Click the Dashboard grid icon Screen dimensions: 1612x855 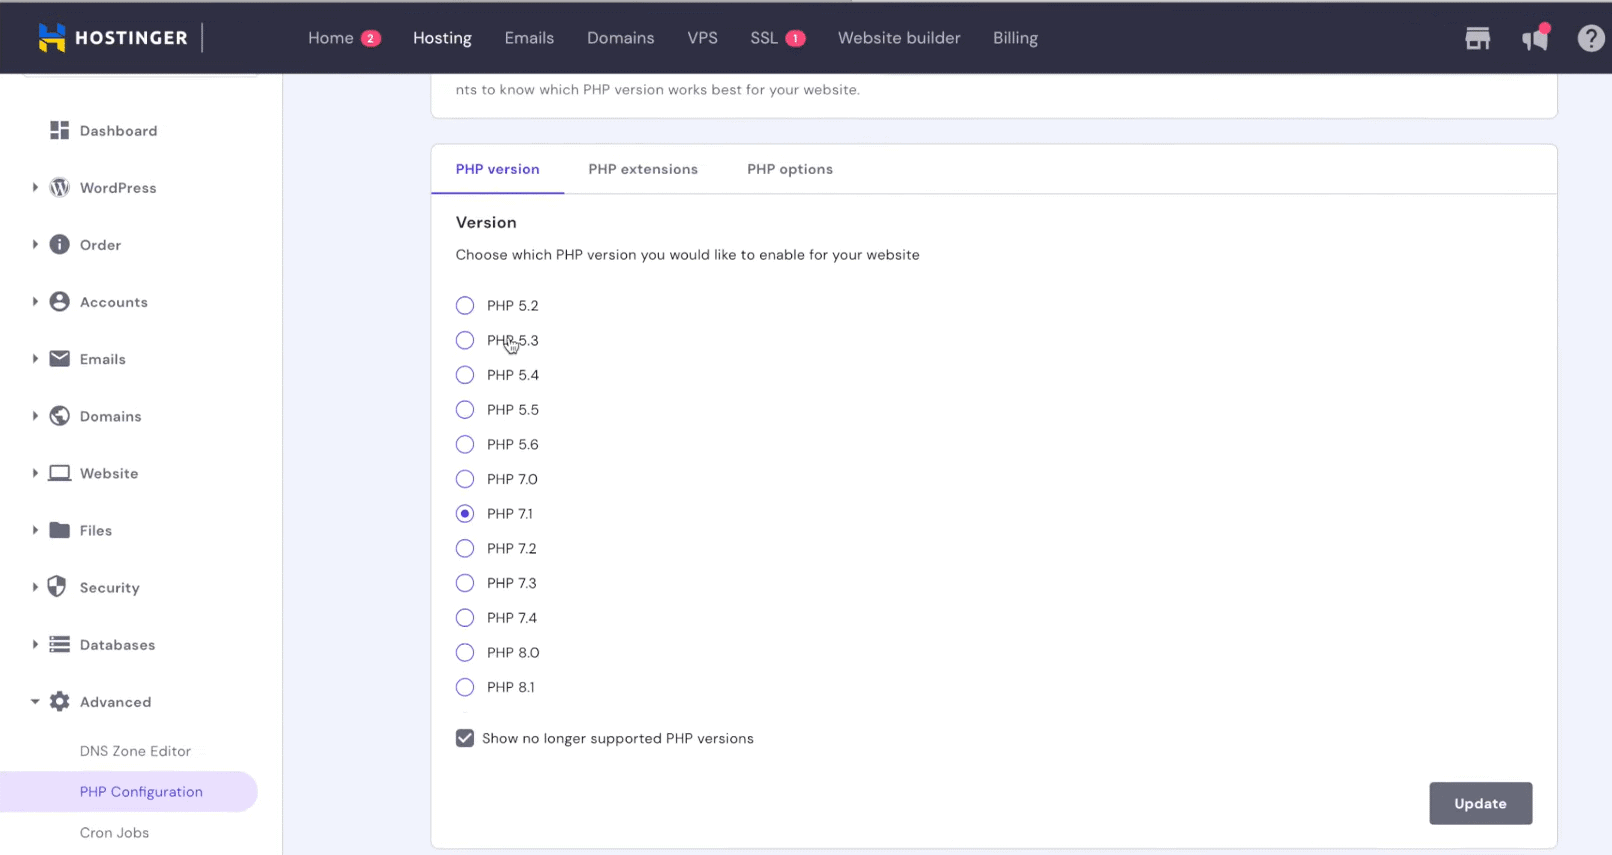pyautogui.click(x=60, y=131)
